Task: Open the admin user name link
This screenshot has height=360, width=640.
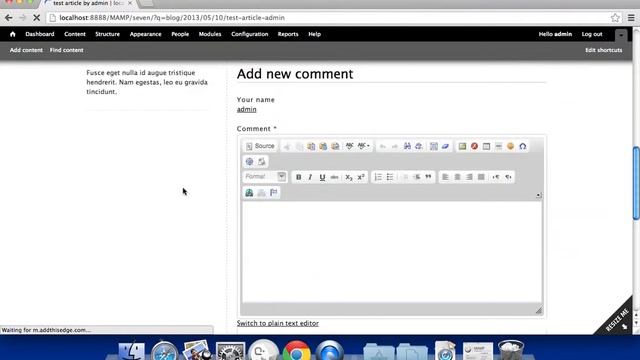Action: [247, 109]
